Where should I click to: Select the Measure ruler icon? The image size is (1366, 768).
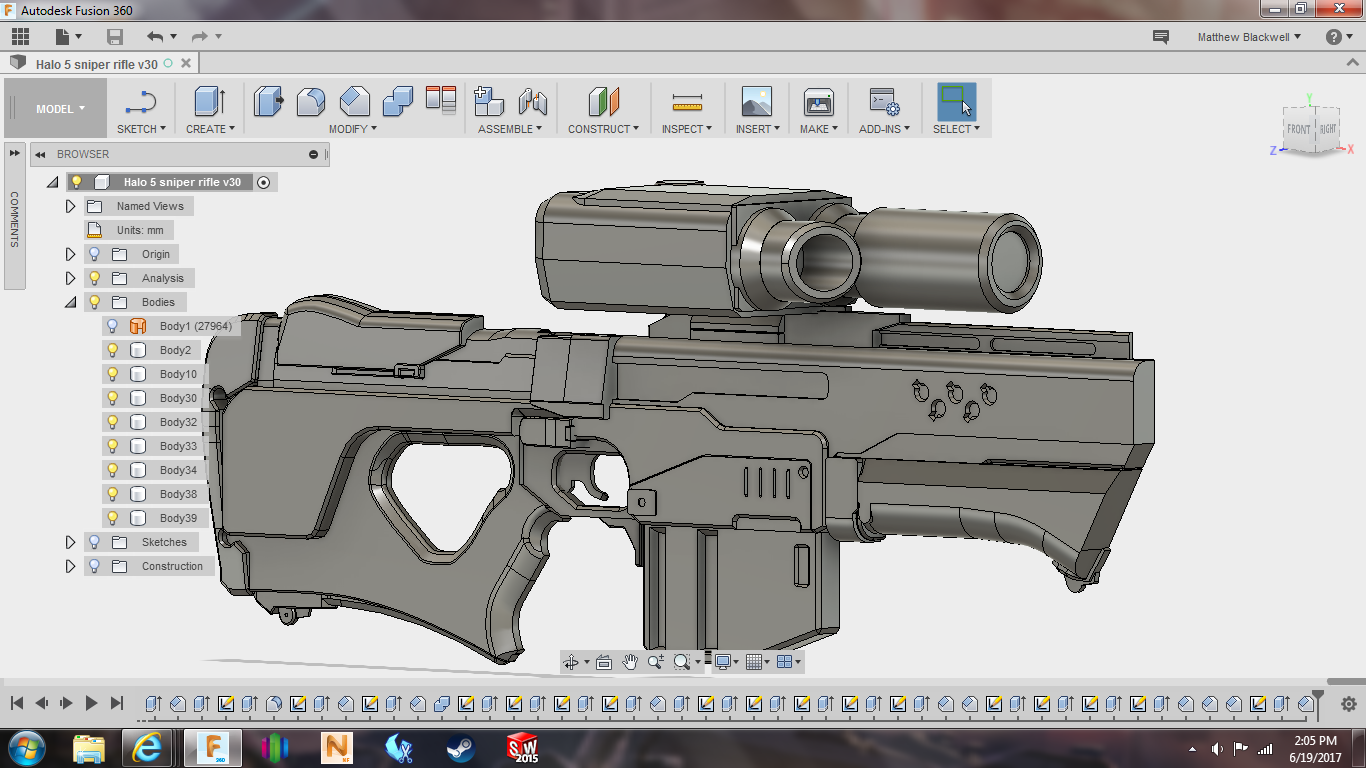[687, 102]
